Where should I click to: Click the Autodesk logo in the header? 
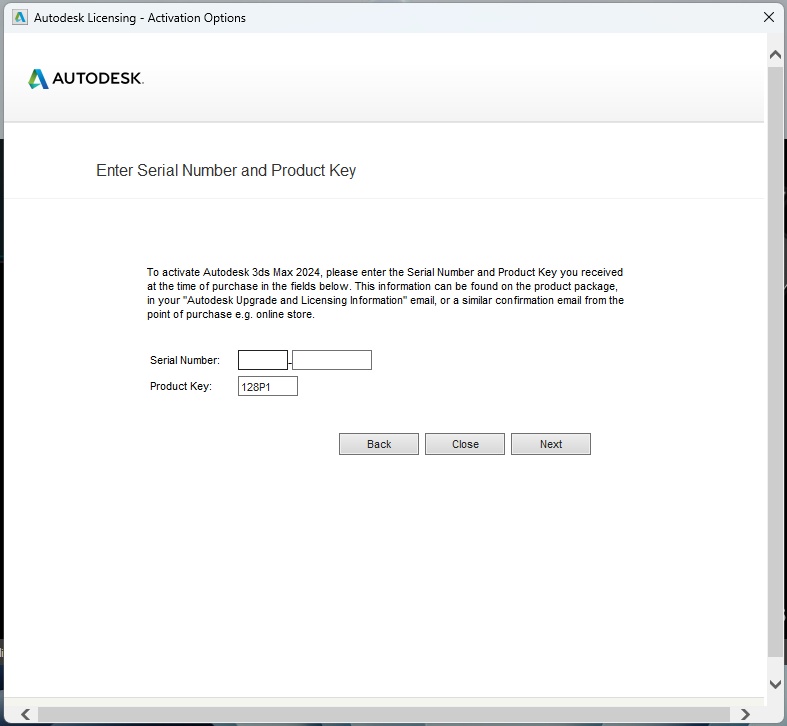click(x=86, y=79)
